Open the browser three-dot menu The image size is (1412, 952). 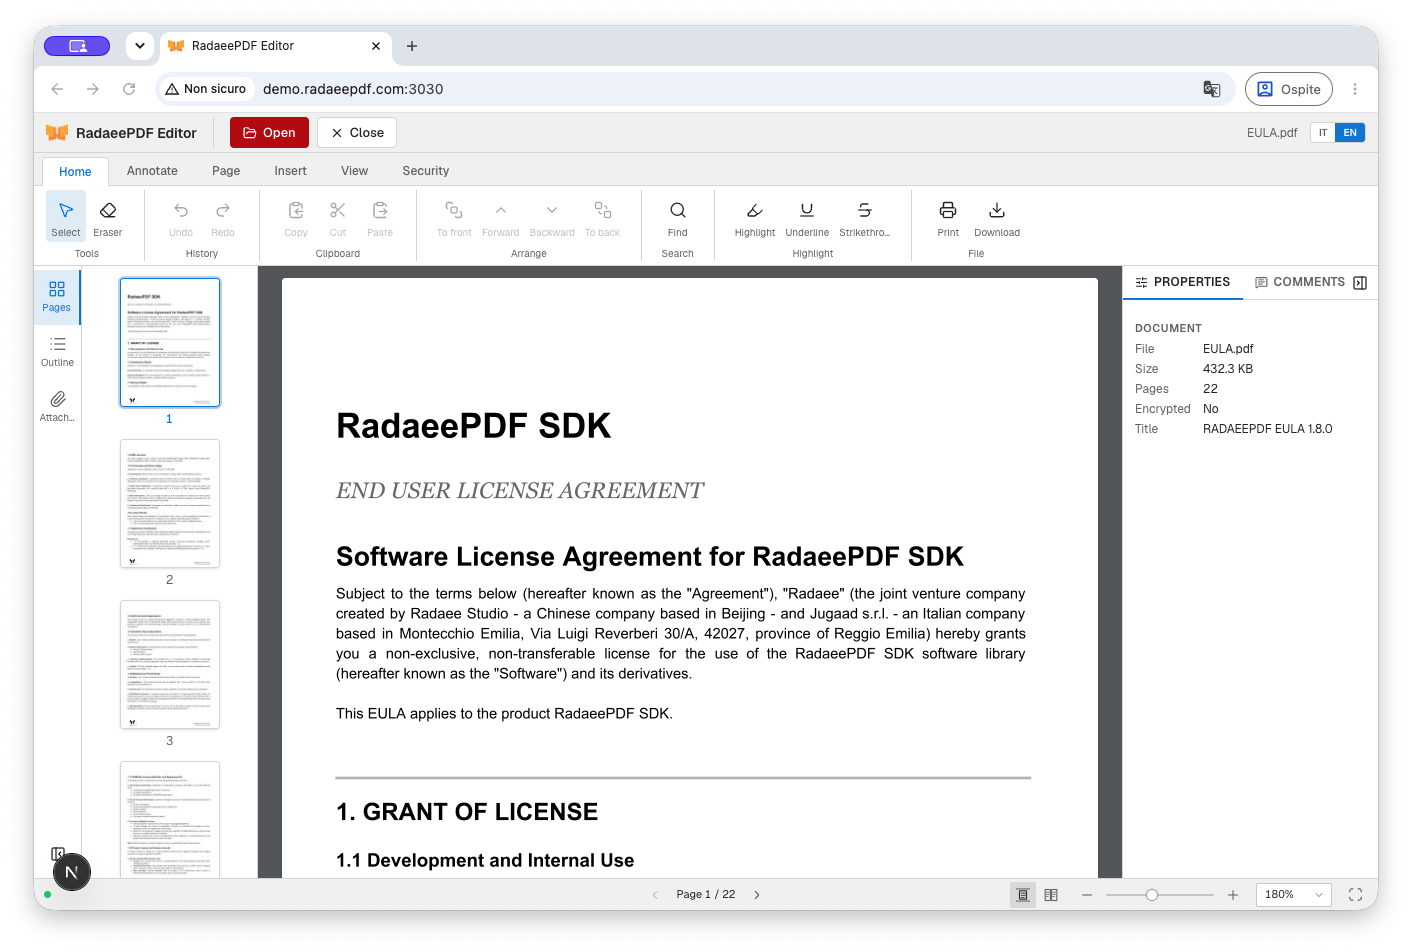click(1355, 89)
